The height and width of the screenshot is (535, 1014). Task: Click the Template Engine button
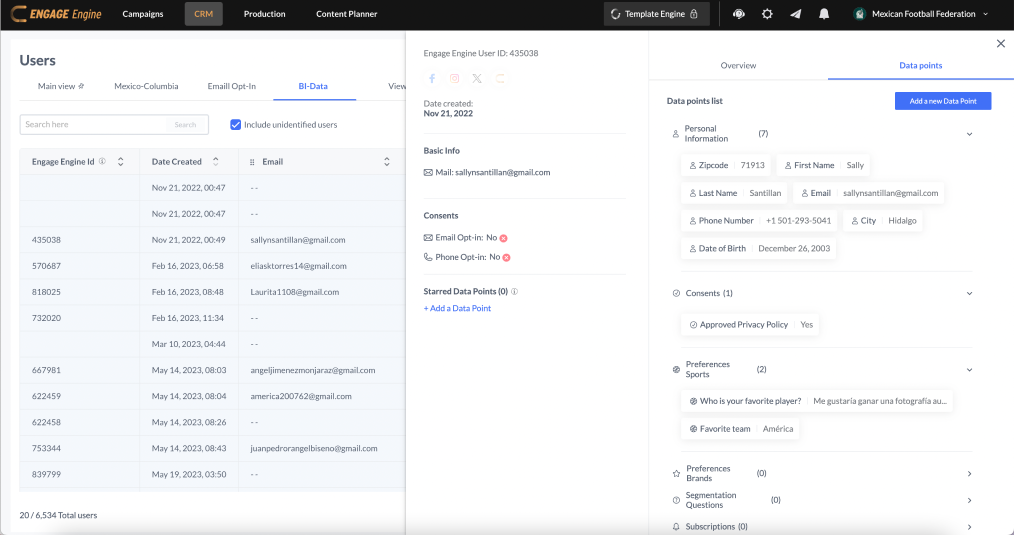pos(656,14)
